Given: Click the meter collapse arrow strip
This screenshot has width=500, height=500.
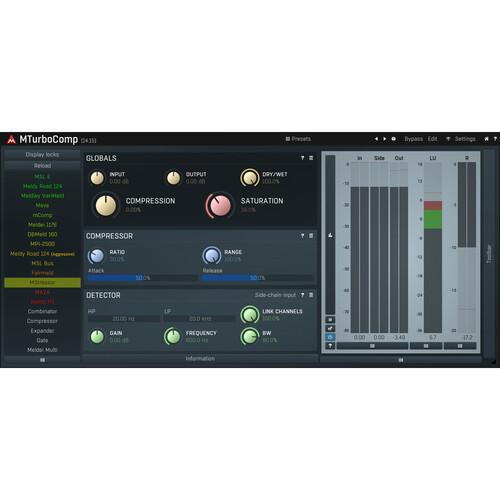Looking at the screenshot, I should tap(330, 235).
